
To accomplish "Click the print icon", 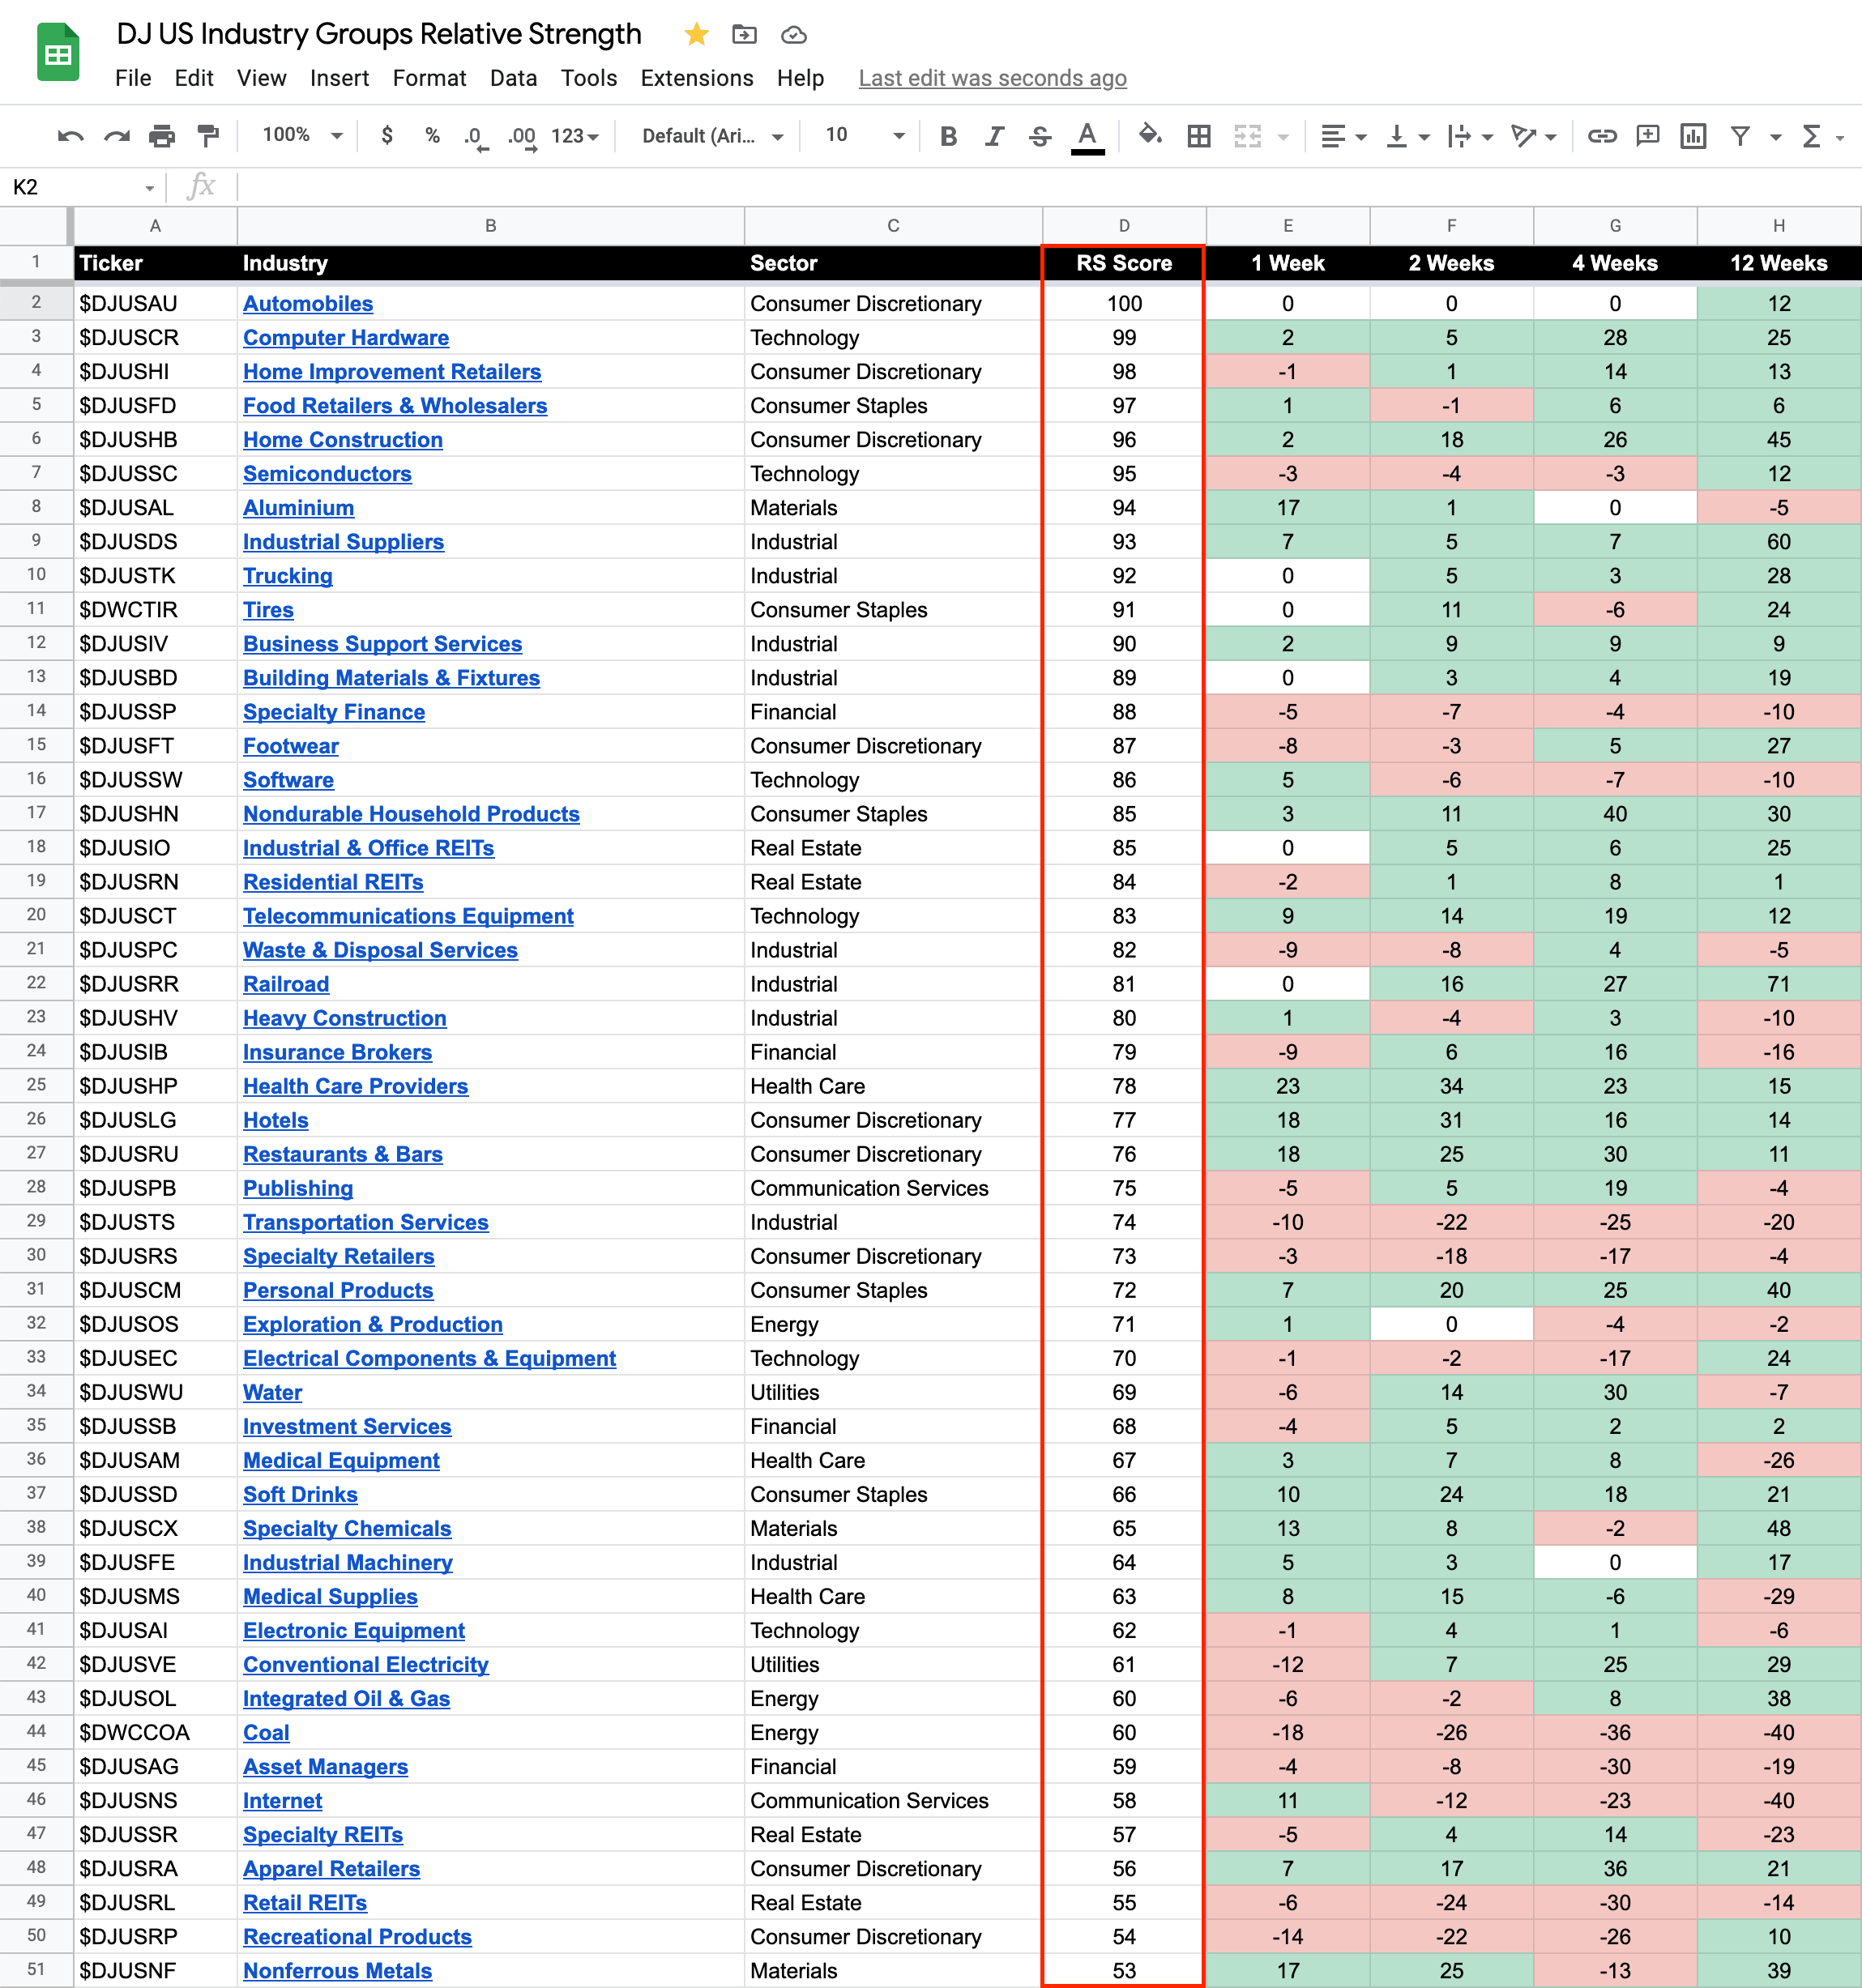I will pyautogui.click(x=162, y=136).
